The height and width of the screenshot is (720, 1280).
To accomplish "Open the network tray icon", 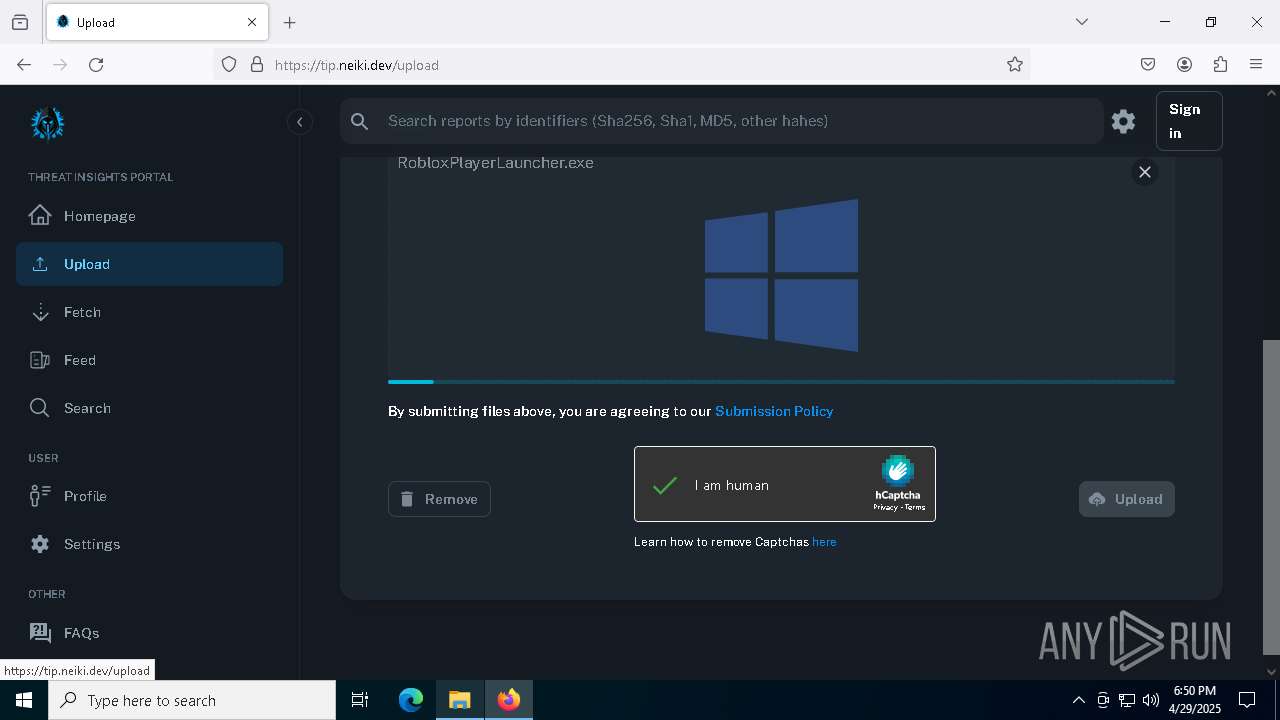I will (x=1127, y=700).
